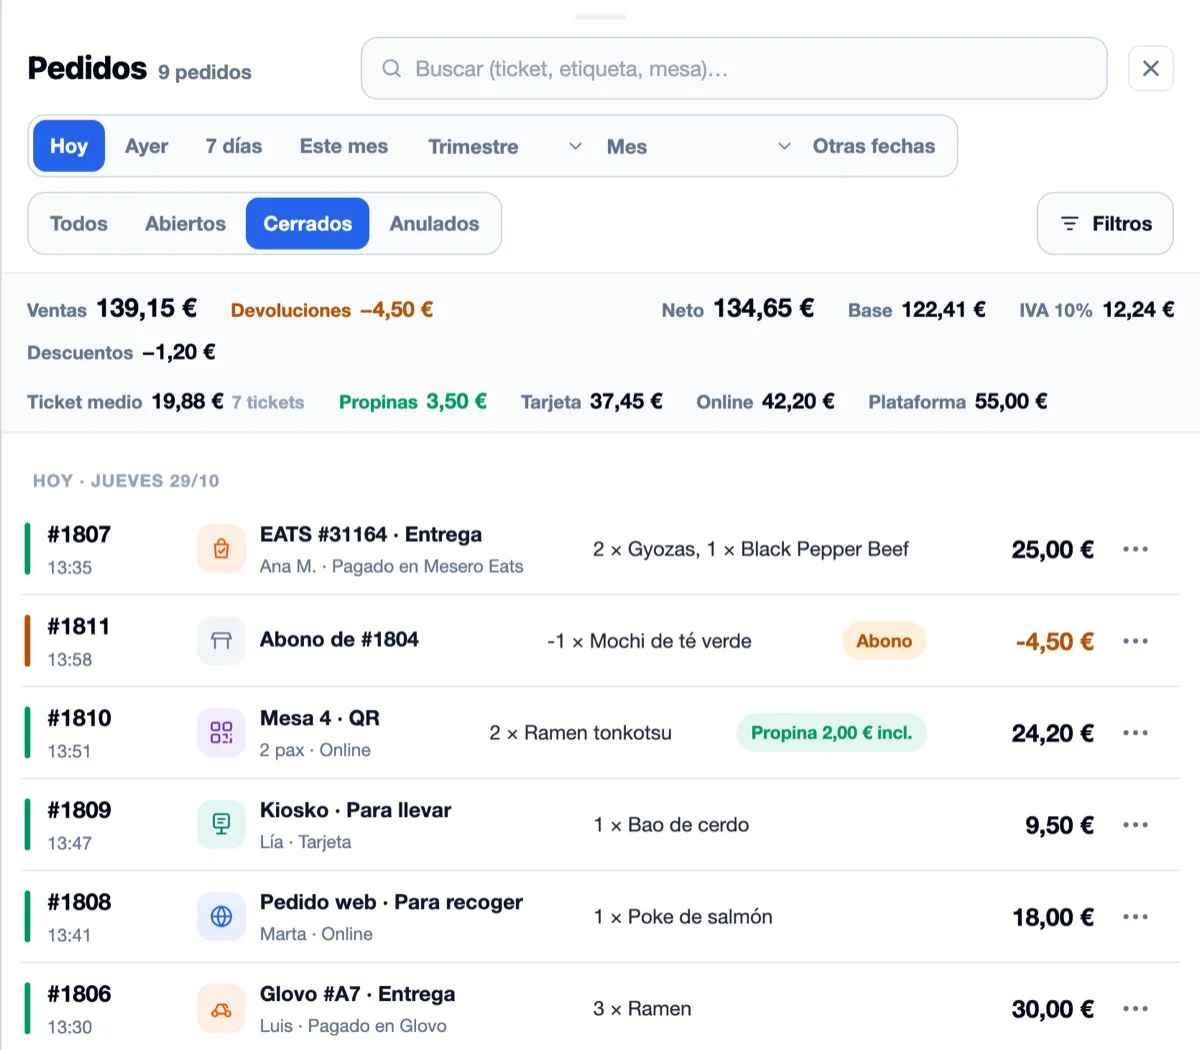Click the Tarjeta 37,45 € figure
The height and width of the screenshot is (1050, 1200).
592,401
